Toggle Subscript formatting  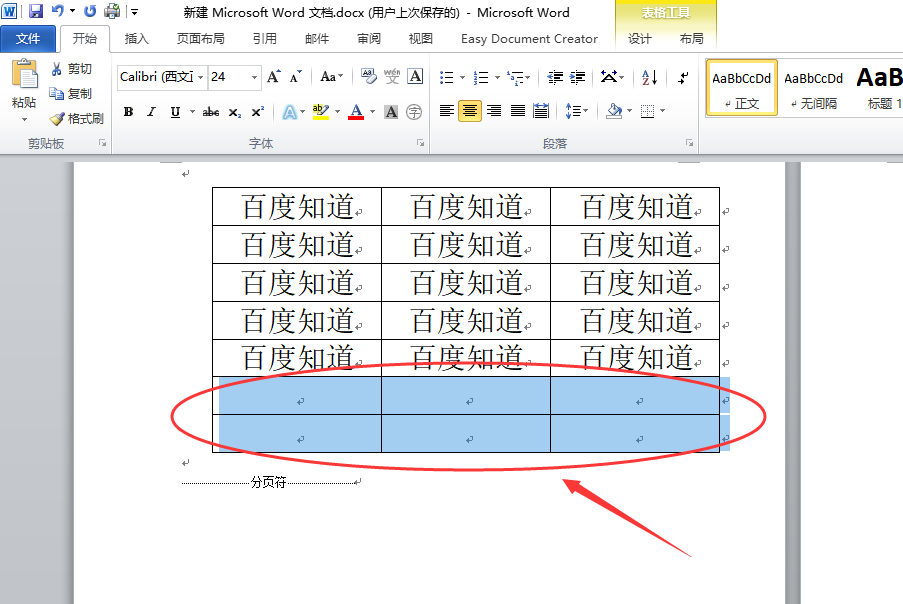point(234,112)
